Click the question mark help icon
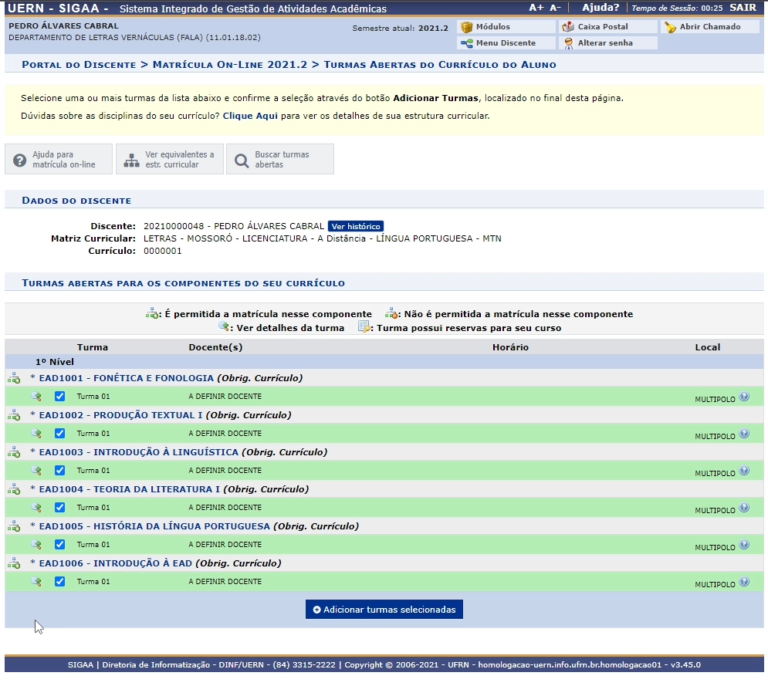The image size is (768, 686). pyautogui.click(x=20, y=160)
